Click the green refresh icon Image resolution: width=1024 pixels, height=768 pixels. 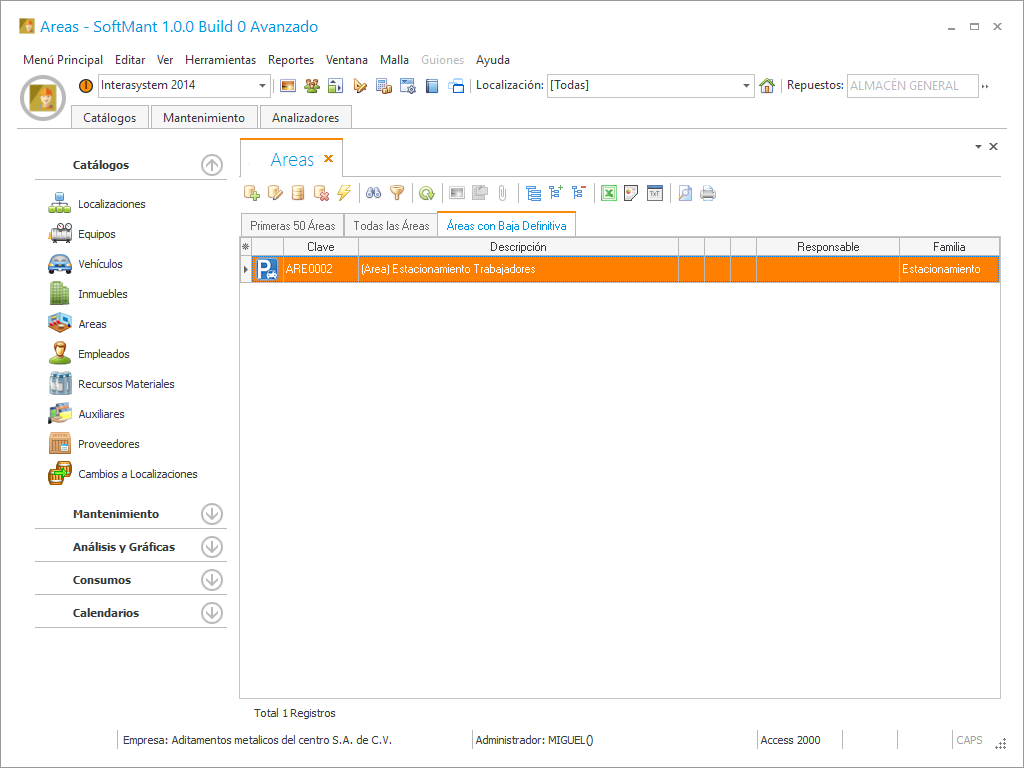[427, 193]
